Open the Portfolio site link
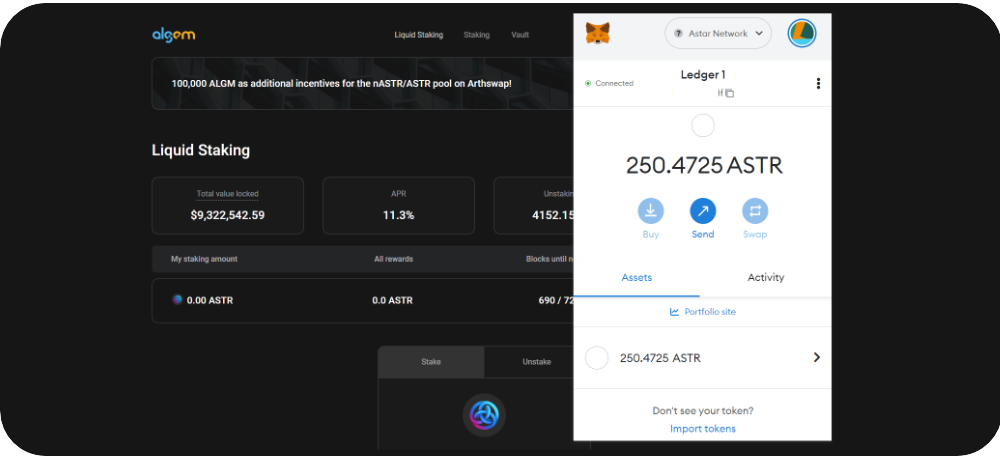 coord(703,312)
